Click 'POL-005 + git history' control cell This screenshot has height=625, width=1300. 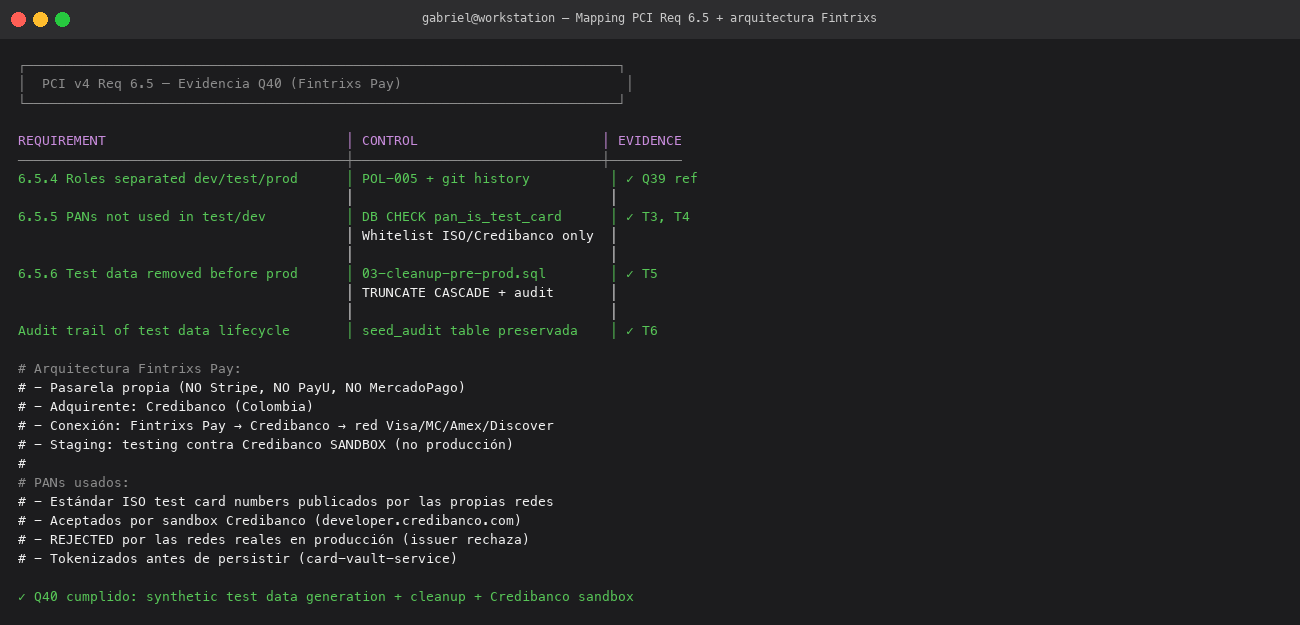pos(446,179)
